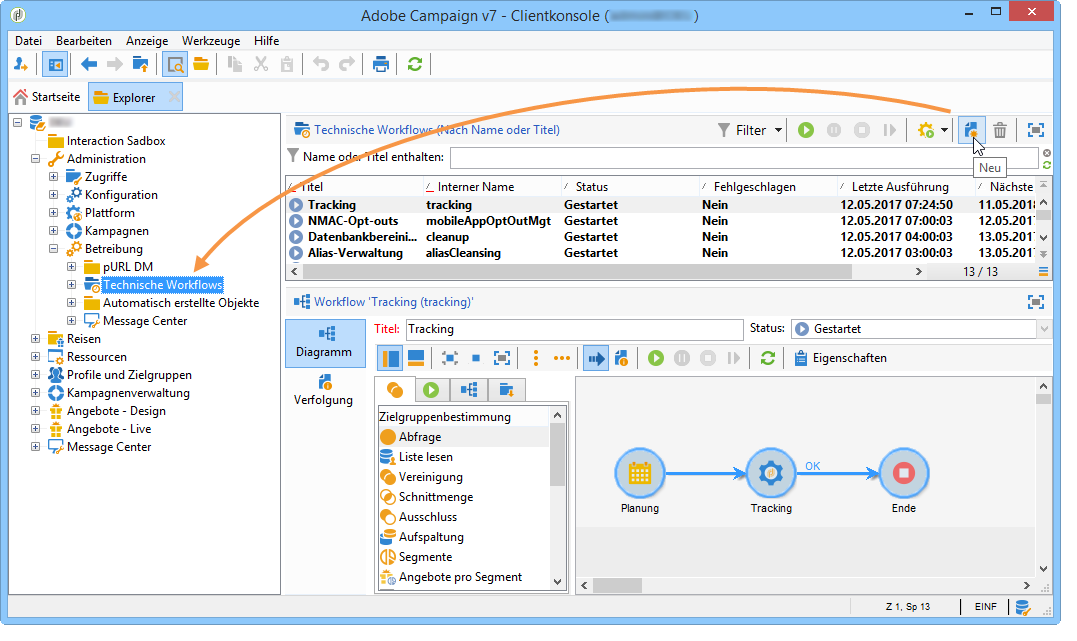Click the Name oder Titel filter field

pos(744,157)
